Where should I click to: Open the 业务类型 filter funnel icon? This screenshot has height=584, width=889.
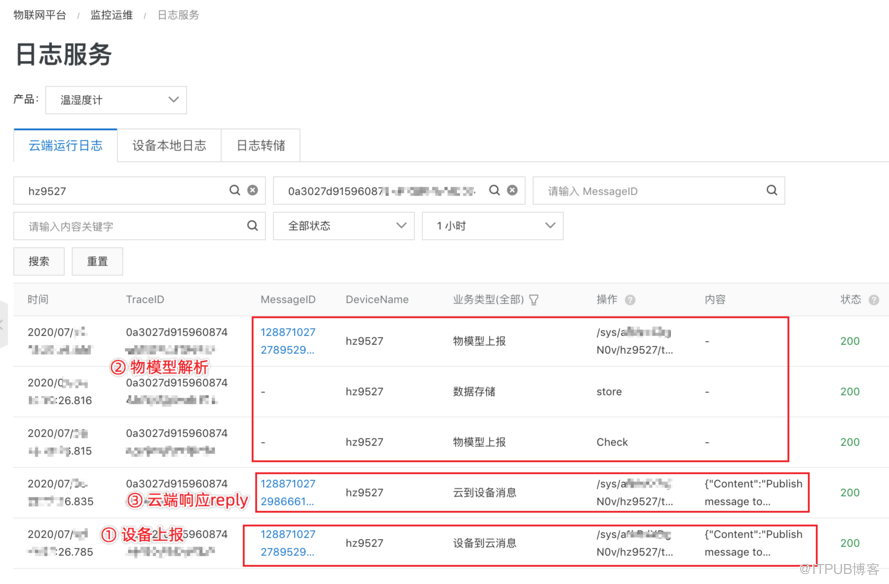tap(534, 300)
